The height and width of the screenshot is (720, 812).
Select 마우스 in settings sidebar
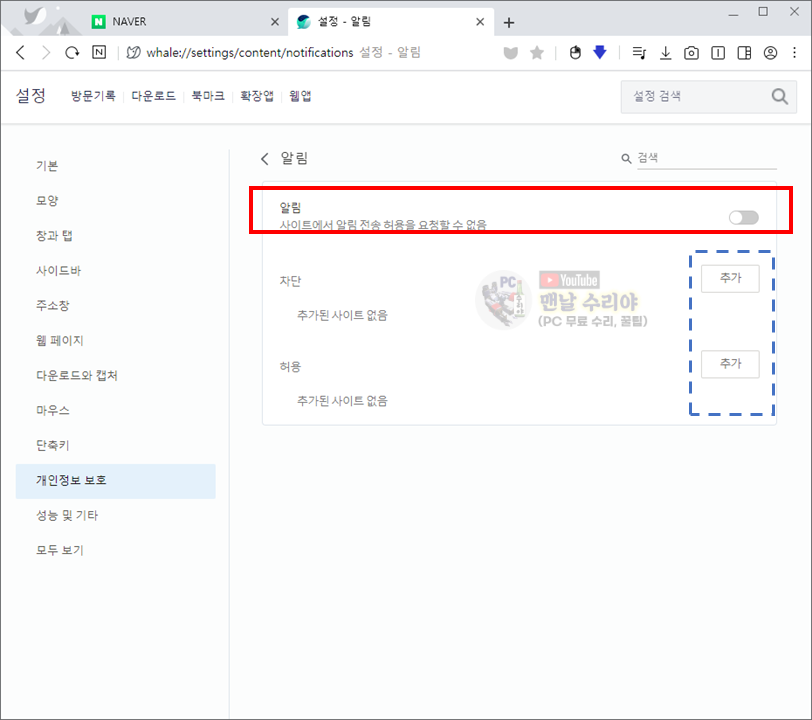115,411
